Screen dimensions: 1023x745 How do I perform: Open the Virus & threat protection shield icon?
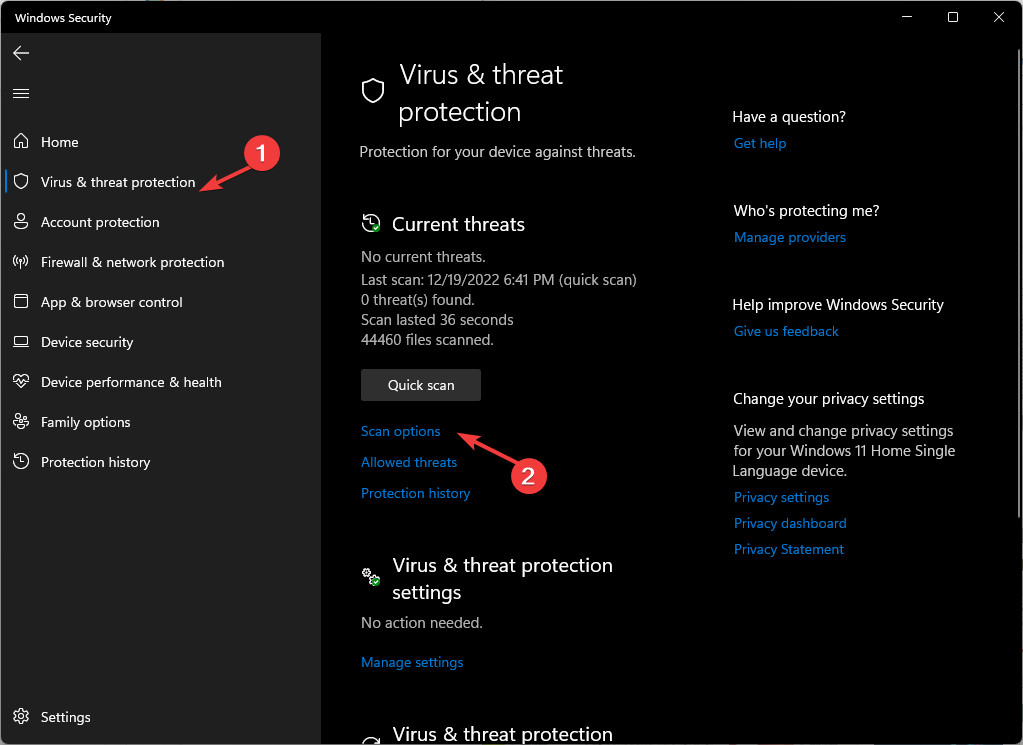(x=20, y=181)
